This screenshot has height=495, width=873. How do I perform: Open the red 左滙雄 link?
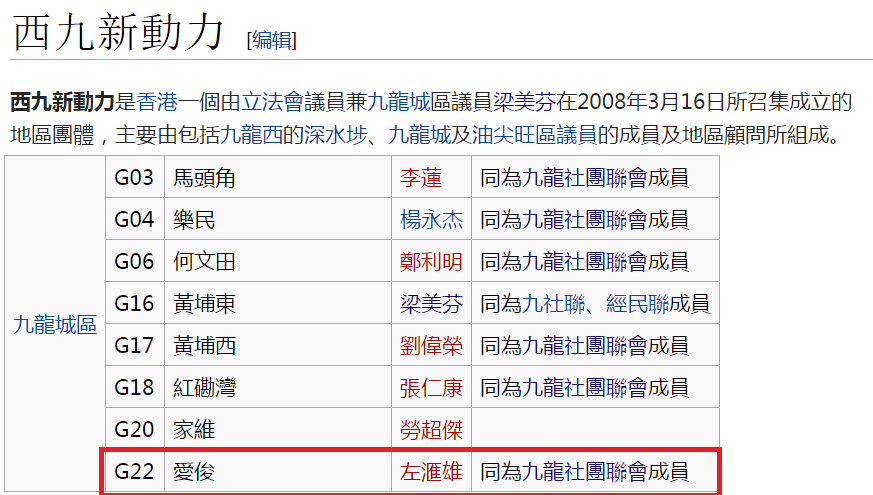coord(431,472)
